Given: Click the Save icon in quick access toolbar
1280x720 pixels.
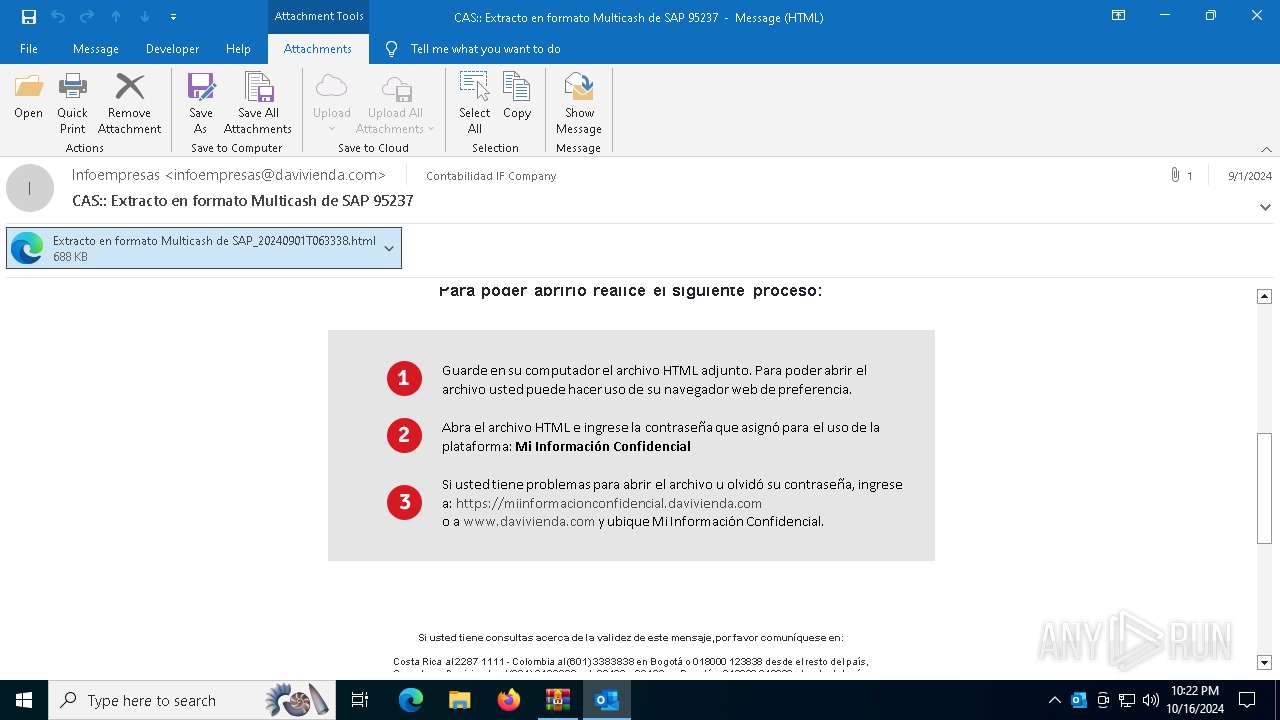Looking at the screenshot, I should pos(29,17).
